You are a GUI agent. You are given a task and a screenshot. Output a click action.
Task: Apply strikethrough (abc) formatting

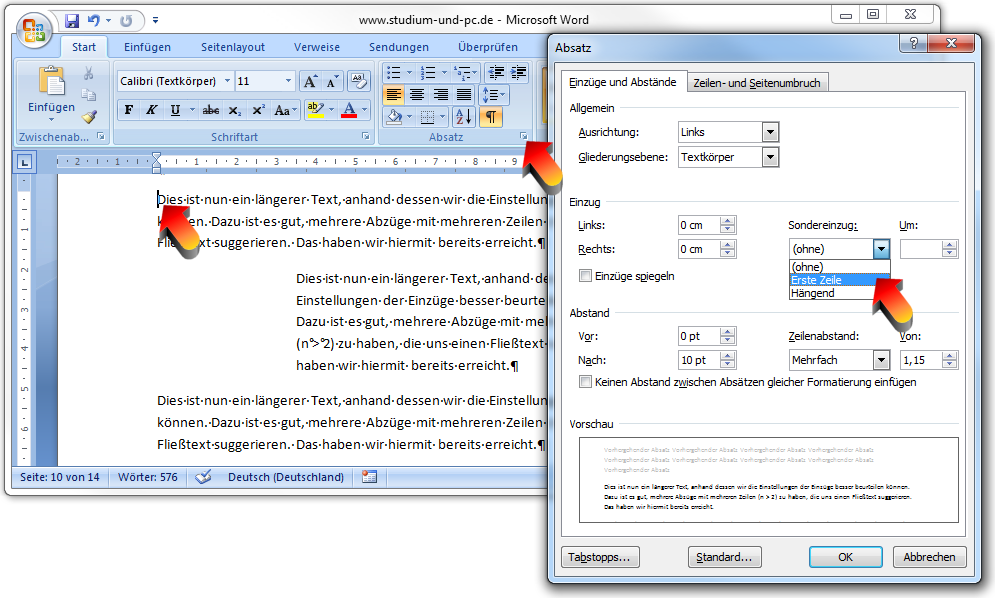pyautogui.click(x=211, y=110)
